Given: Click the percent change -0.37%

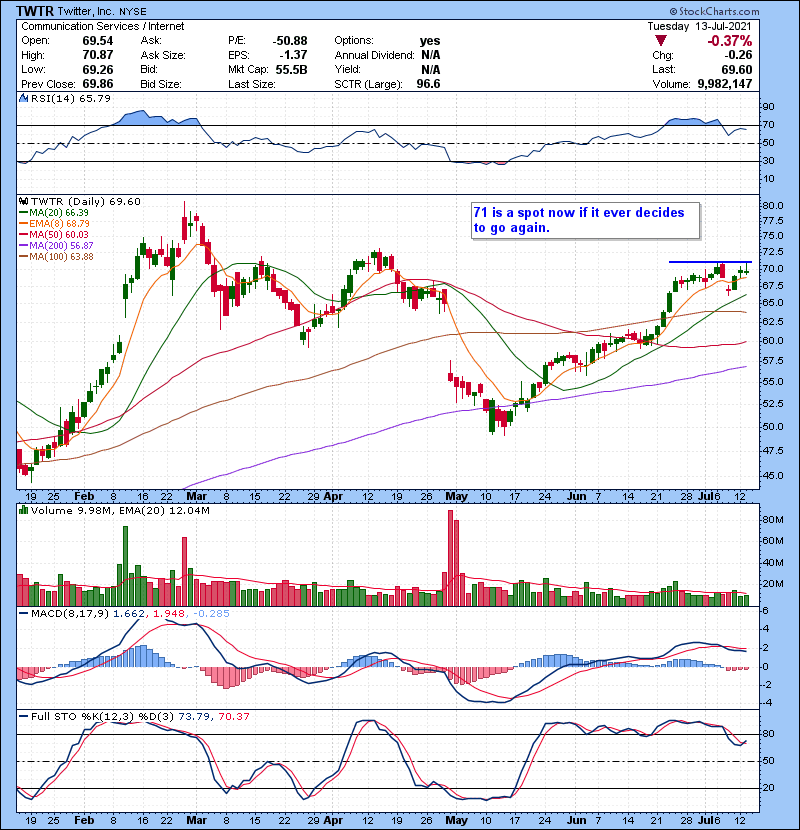Looking at the screenshot, I should point(730,41).
